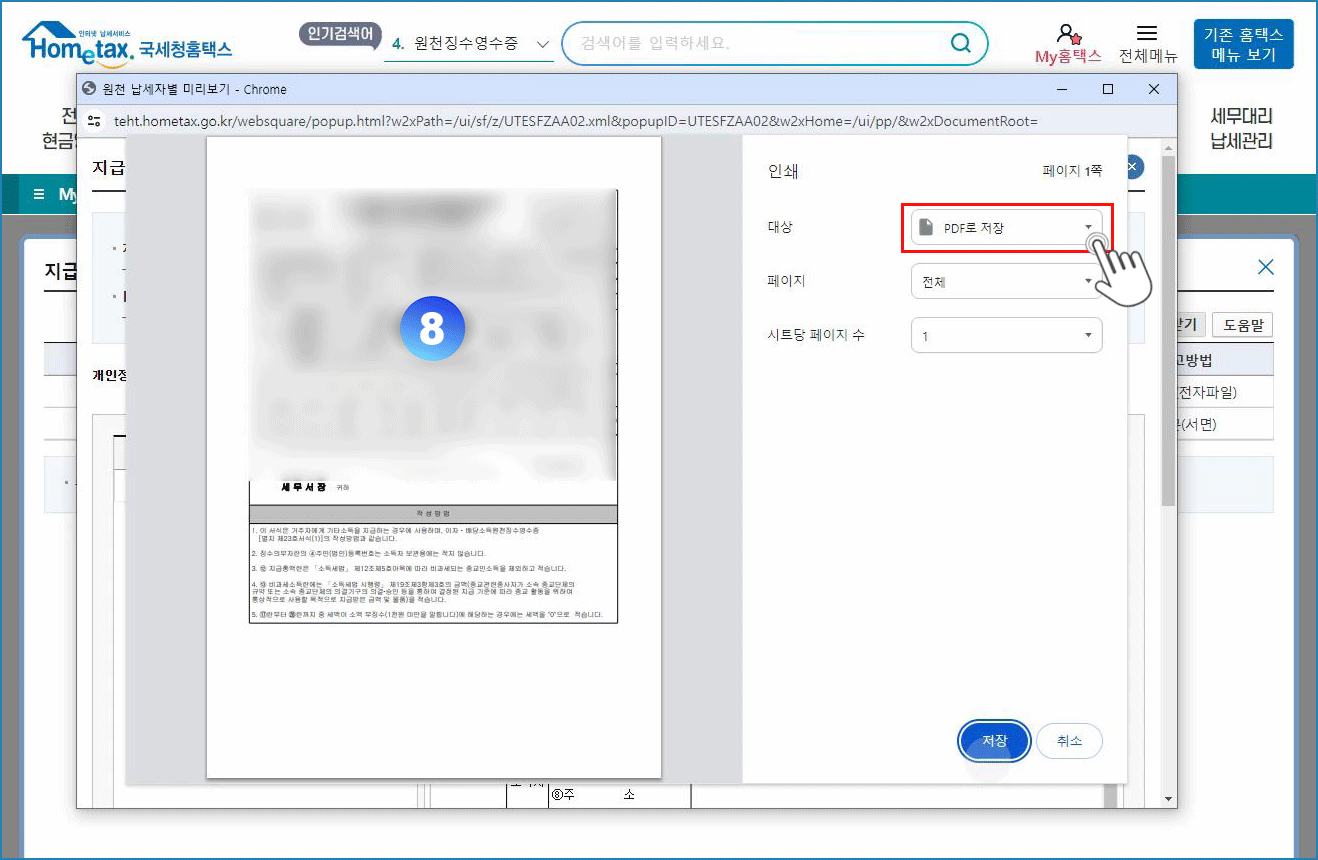This screenshot has width=1318, height=860.
Task: Click 기존 홈택스 메뉴 보기 button
Action: click(1243, 44)
